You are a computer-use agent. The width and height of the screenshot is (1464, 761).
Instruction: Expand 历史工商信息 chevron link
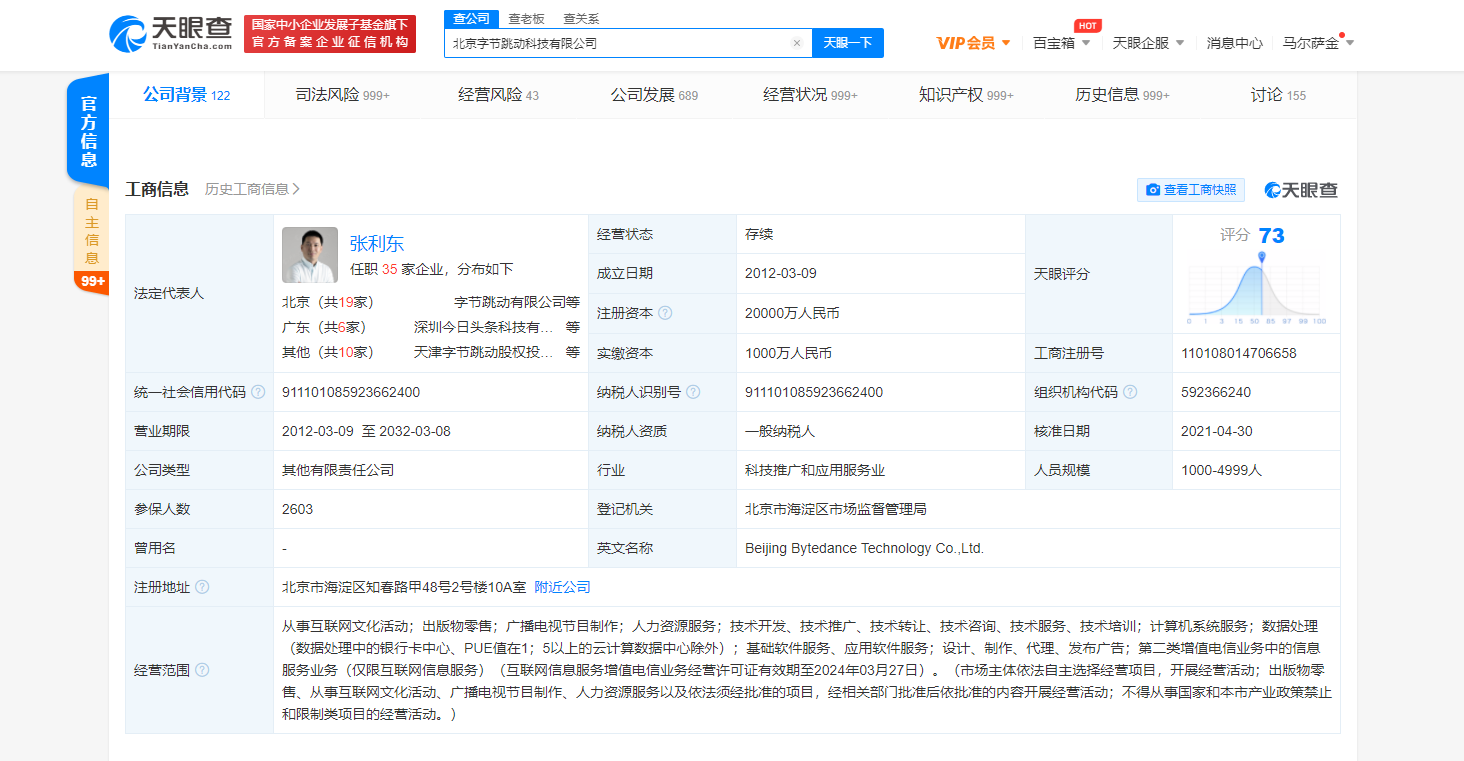pyautogui.click(x=252, y=189)
